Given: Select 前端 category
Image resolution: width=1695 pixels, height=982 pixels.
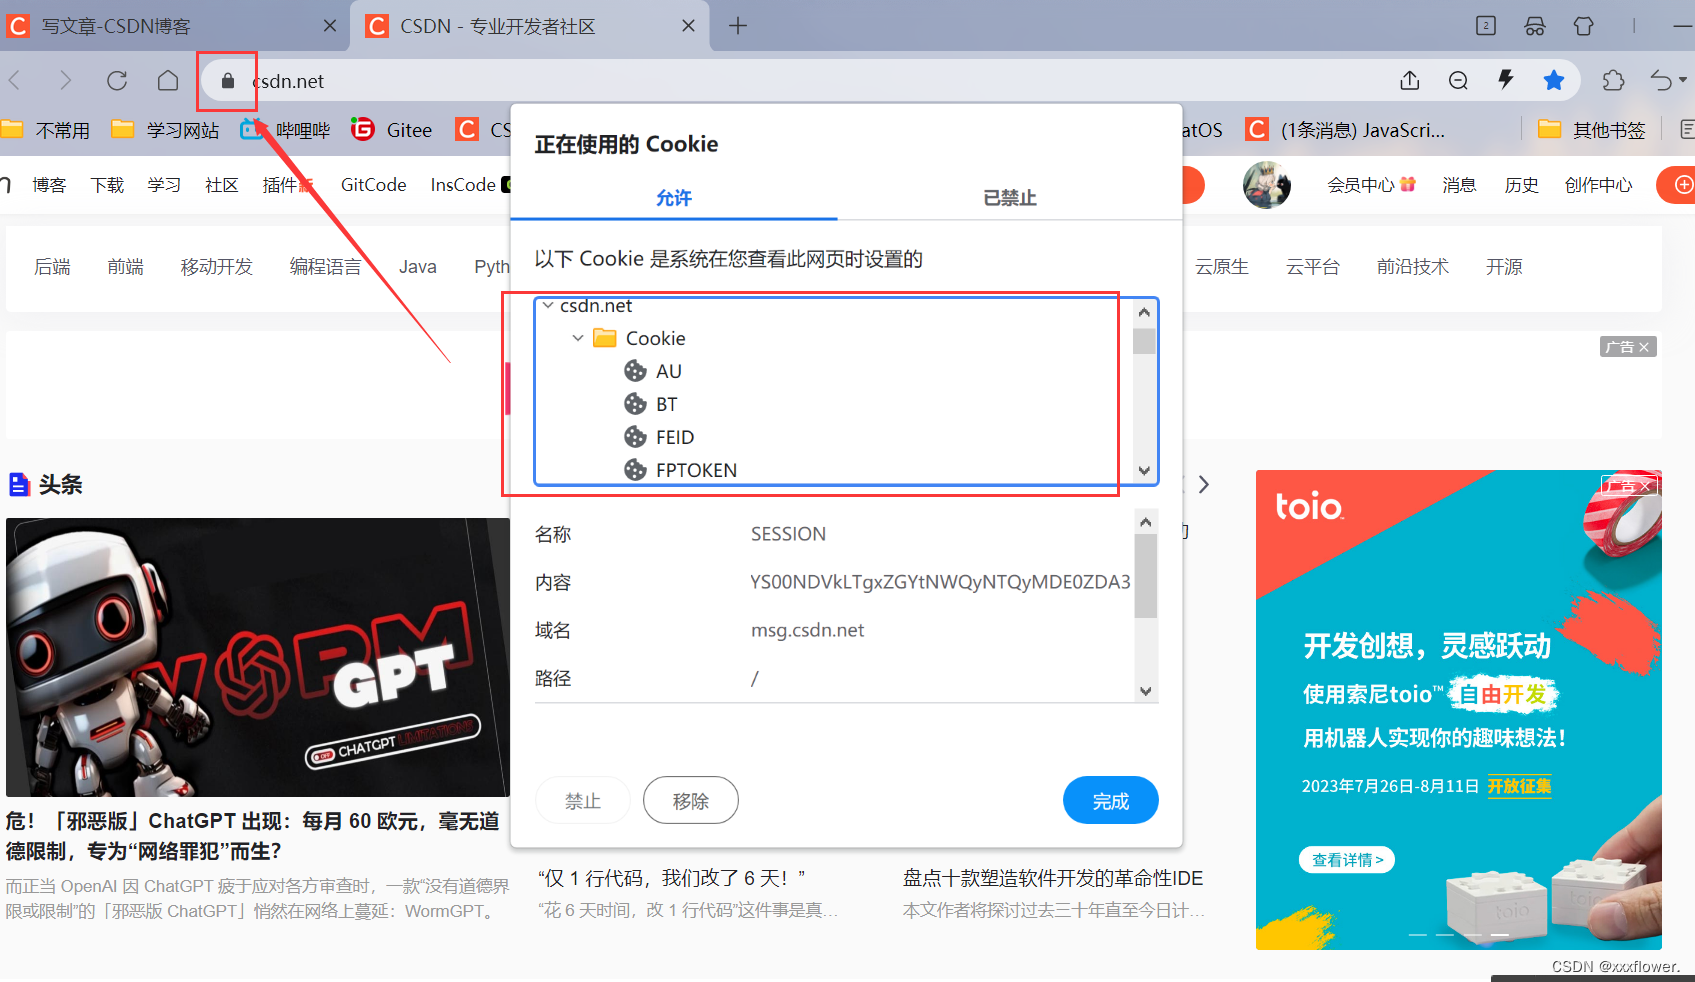Looking at the screenshot, I should [125, 267].
